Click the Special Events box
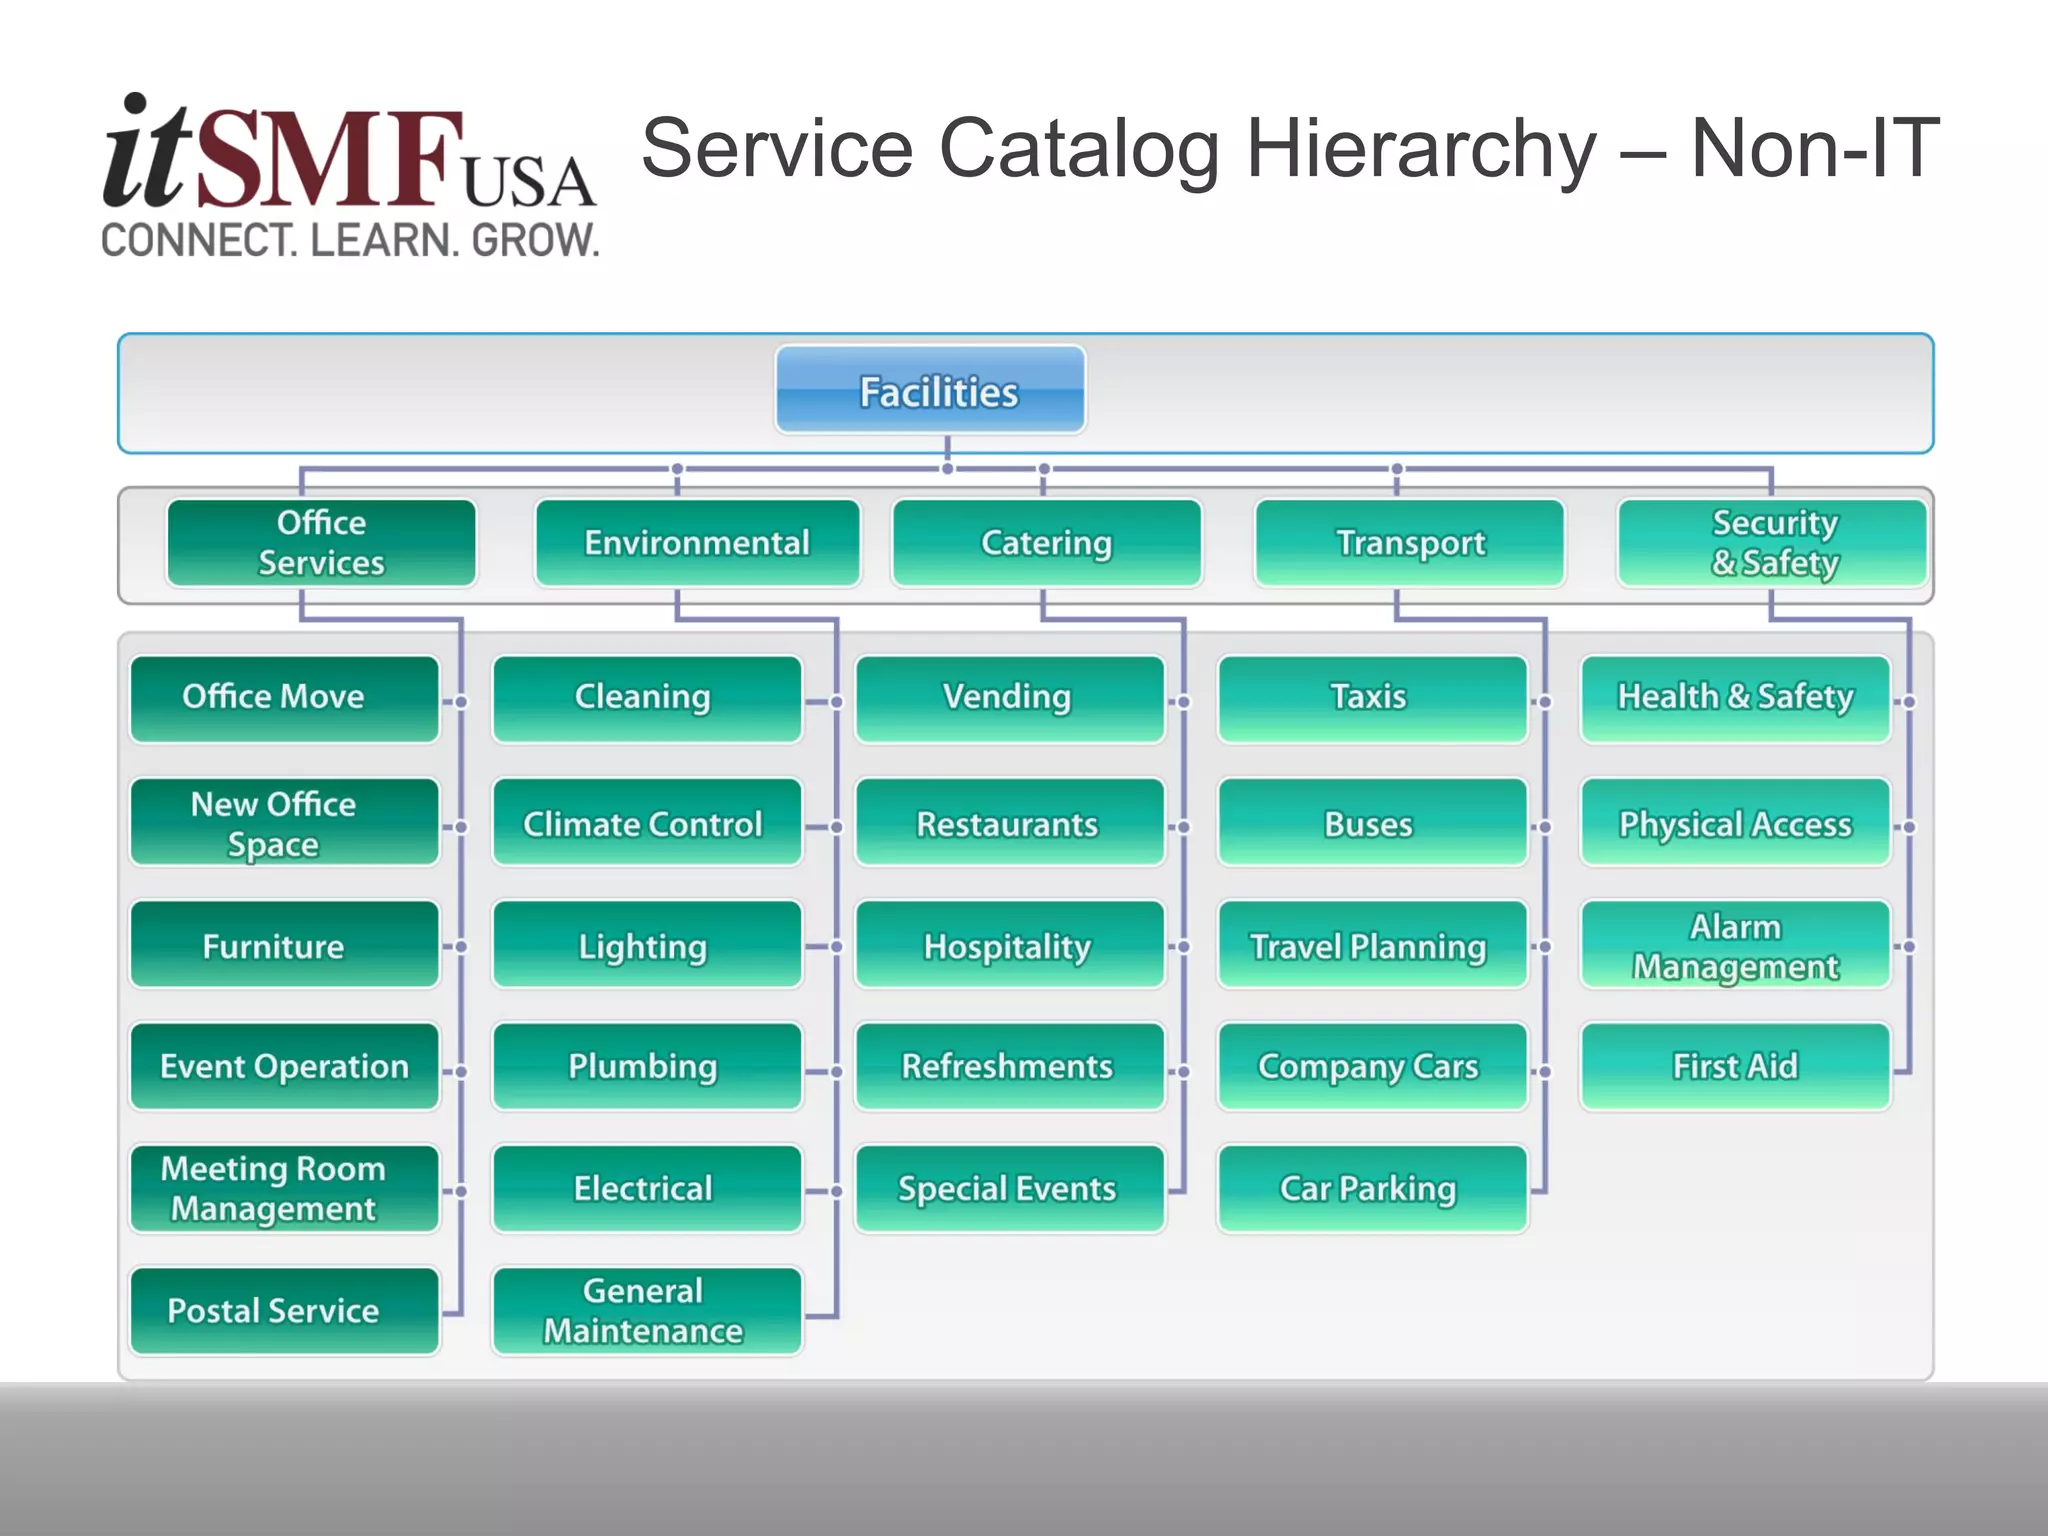The image size is (2048, 1536). point(1010,1188)
